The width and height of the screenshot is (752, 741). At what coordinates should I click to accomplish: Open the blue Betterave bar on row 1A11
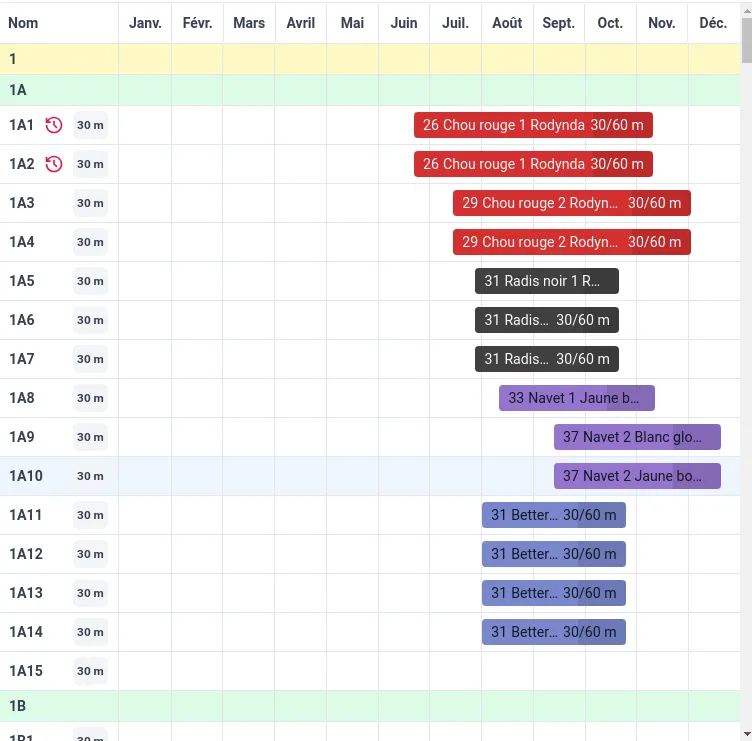pyautogui.click(x=553, y=515)
